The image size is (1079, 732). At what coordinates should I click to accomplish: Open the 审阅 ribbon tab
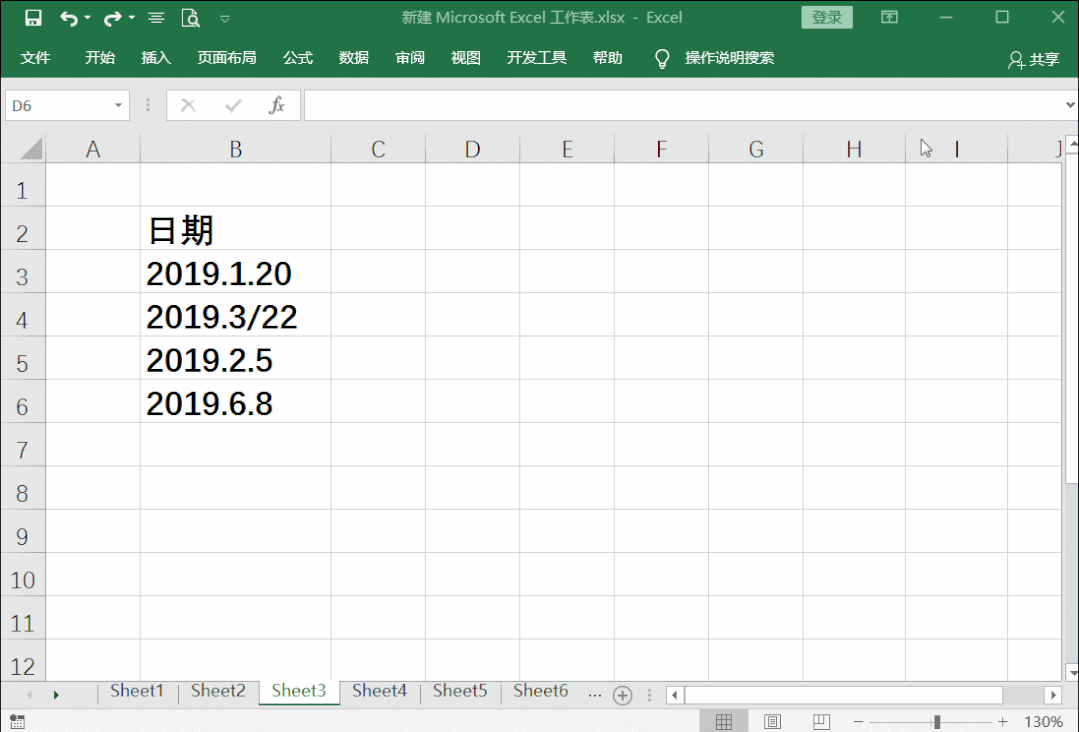pyautogui.click(x=410, y=58)
